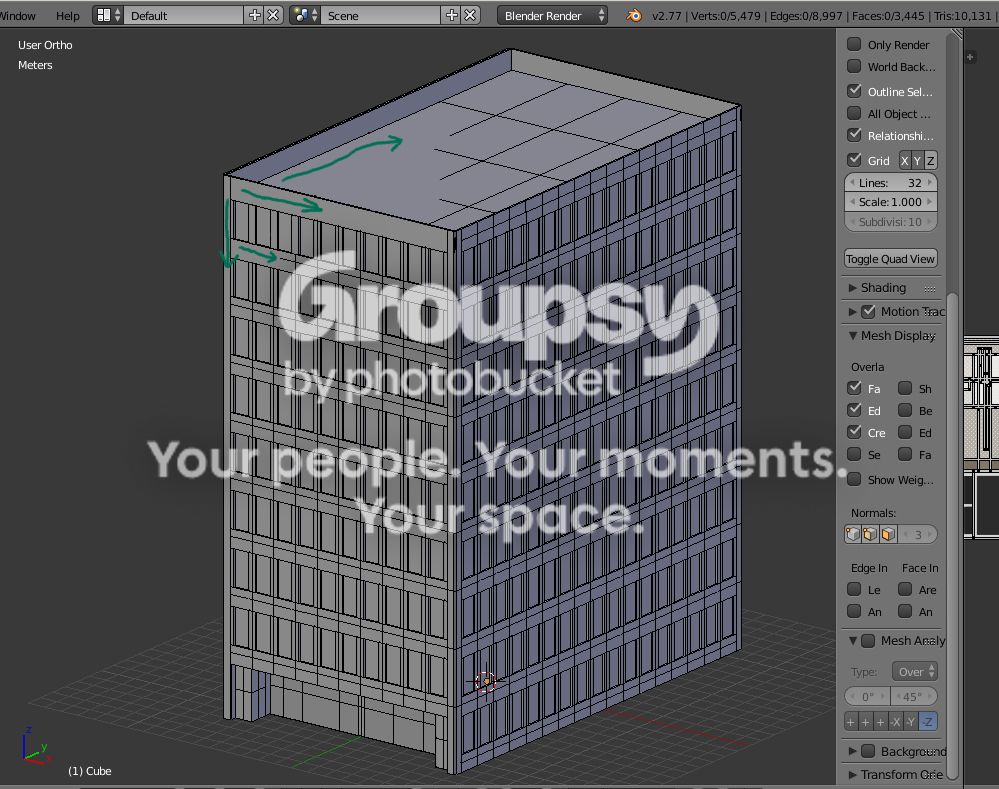Click the Toggle Quad View button
Image resolution: width=999 pixels, height=789 pixels.
[891, 259]
